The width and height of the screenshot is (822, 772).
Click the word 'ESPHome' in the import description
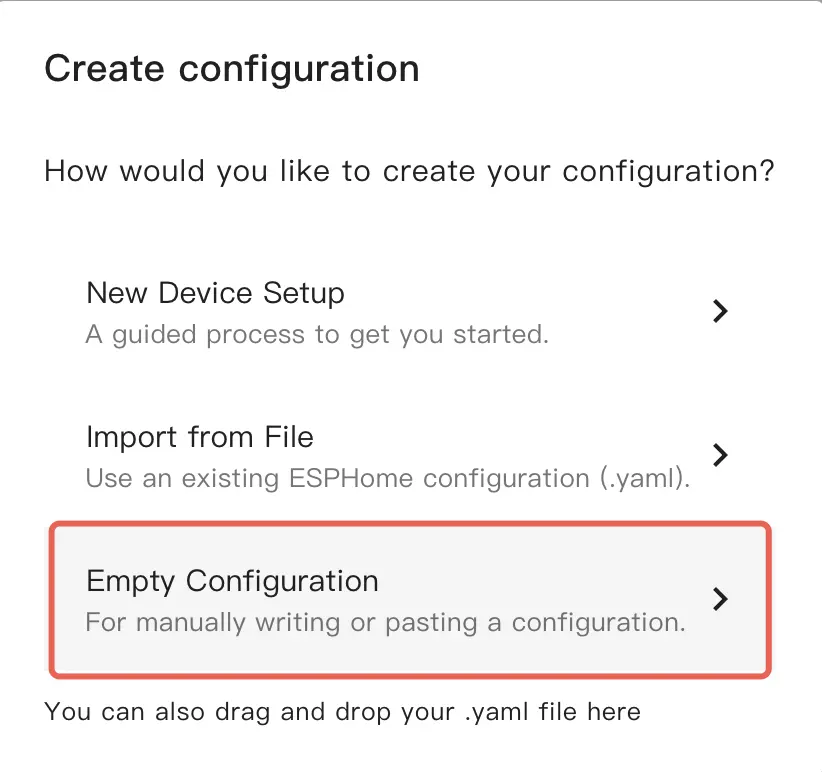click(369, 478)
